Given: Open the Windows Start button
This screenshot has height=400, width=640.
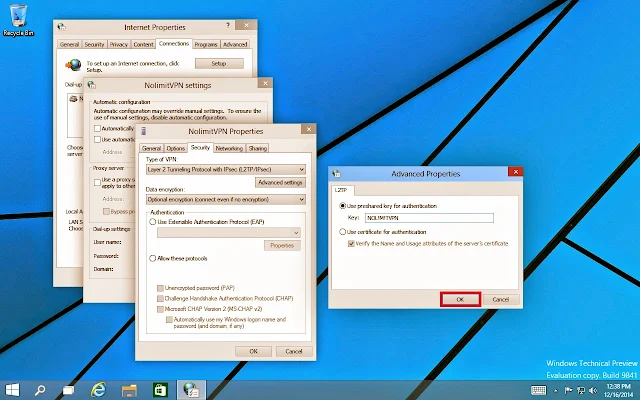Looking at the screenshot, I should 12,390.
